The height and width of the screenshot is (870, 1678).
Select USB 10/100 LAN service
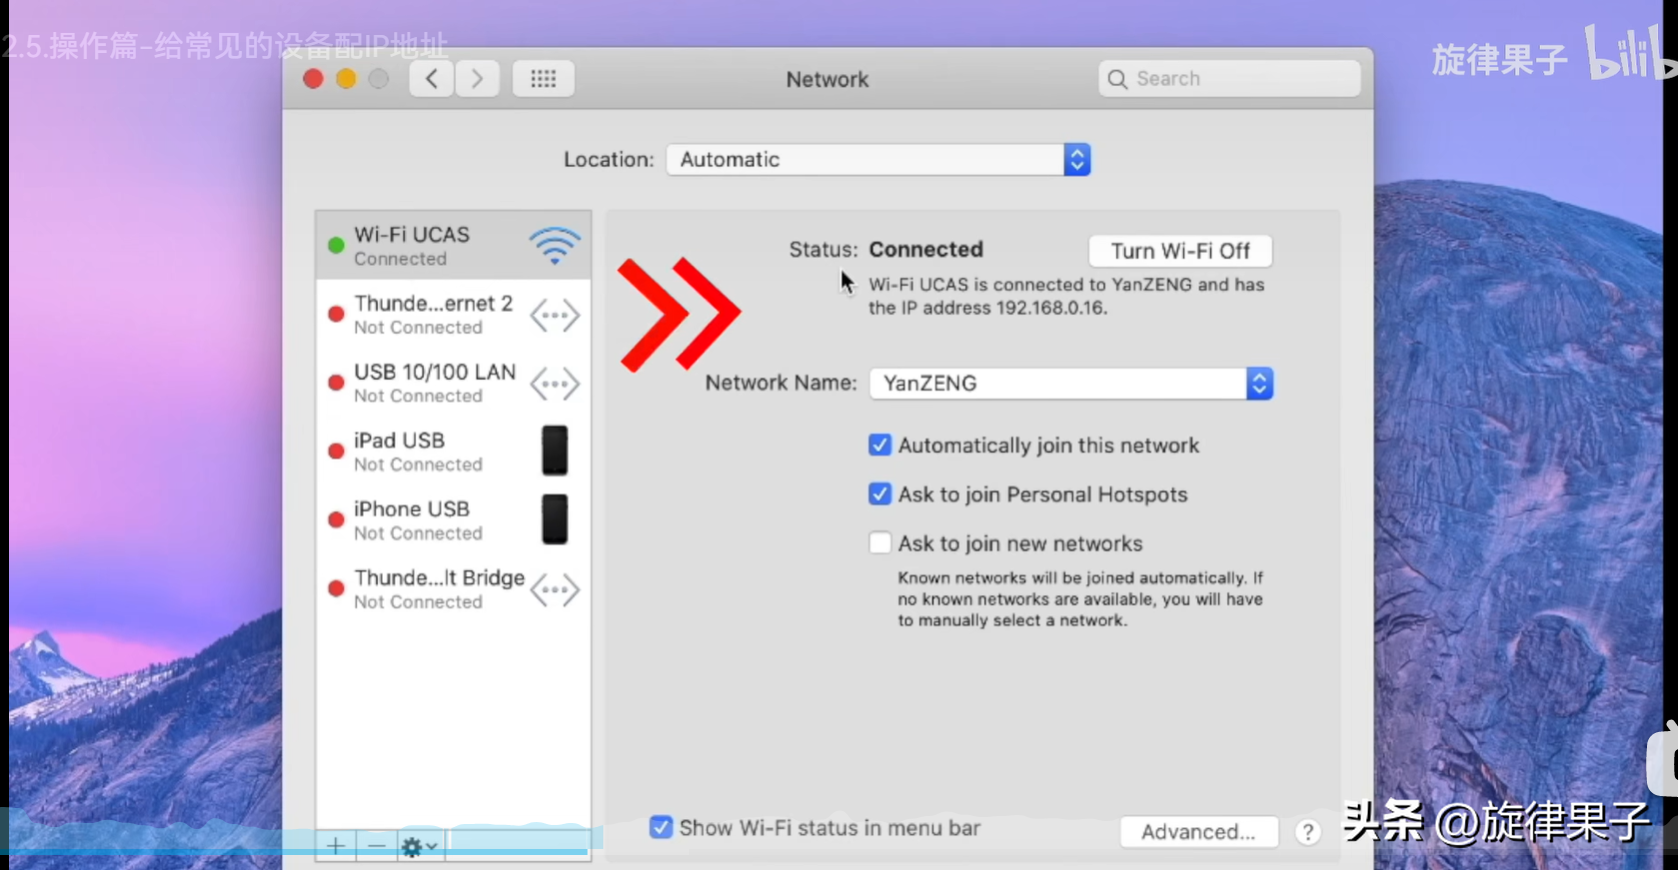(434, 383)
